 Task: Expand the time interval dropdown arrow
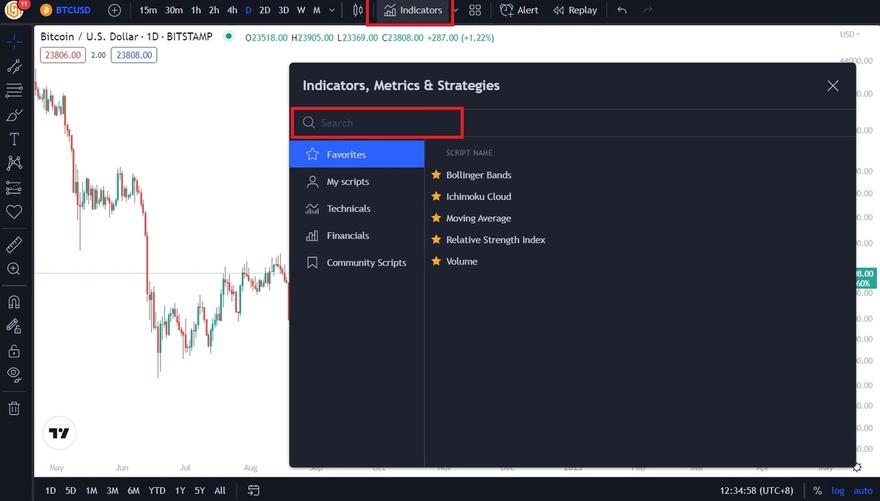(332, 10)
